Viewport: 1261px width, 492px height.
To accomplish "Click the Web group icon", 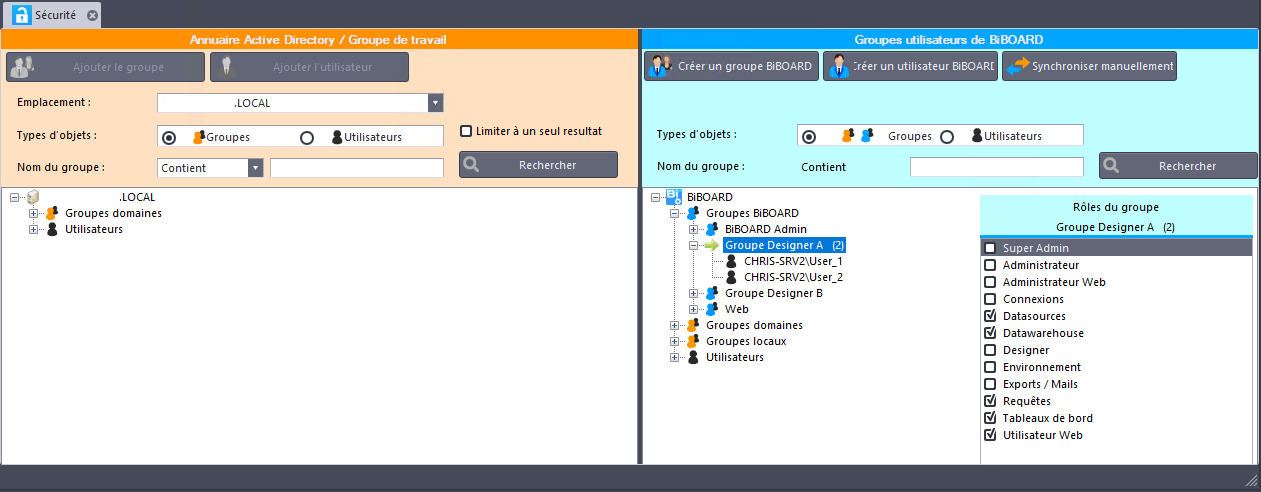I will pos(712,309).
